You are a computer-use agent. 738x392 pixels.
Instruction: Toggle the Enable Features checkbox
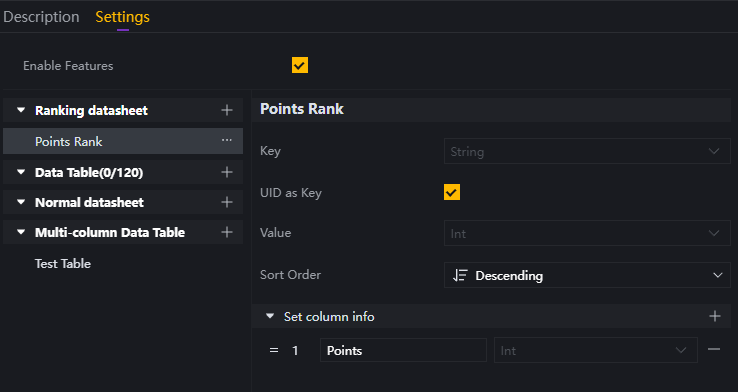point(300,65)
